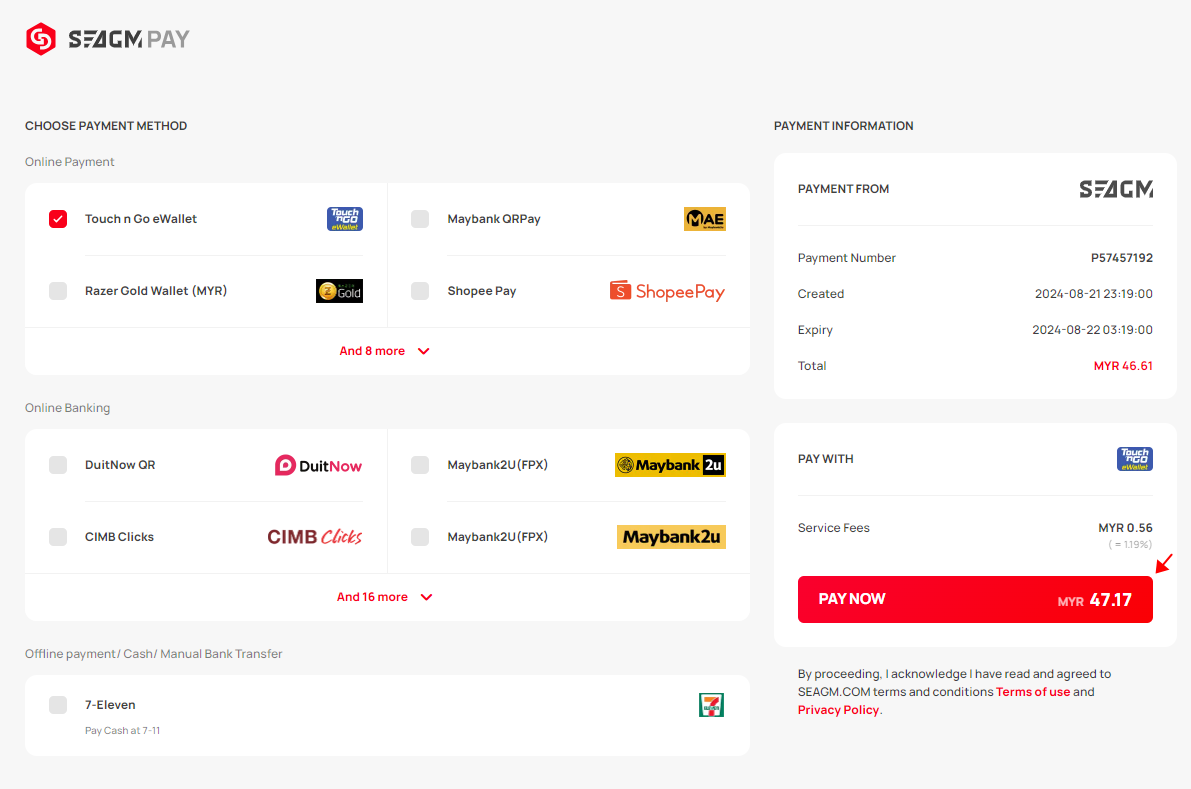
Task: Select the Razer Gold Wallet (MYR) checkbox
Action: coord(58,291)
